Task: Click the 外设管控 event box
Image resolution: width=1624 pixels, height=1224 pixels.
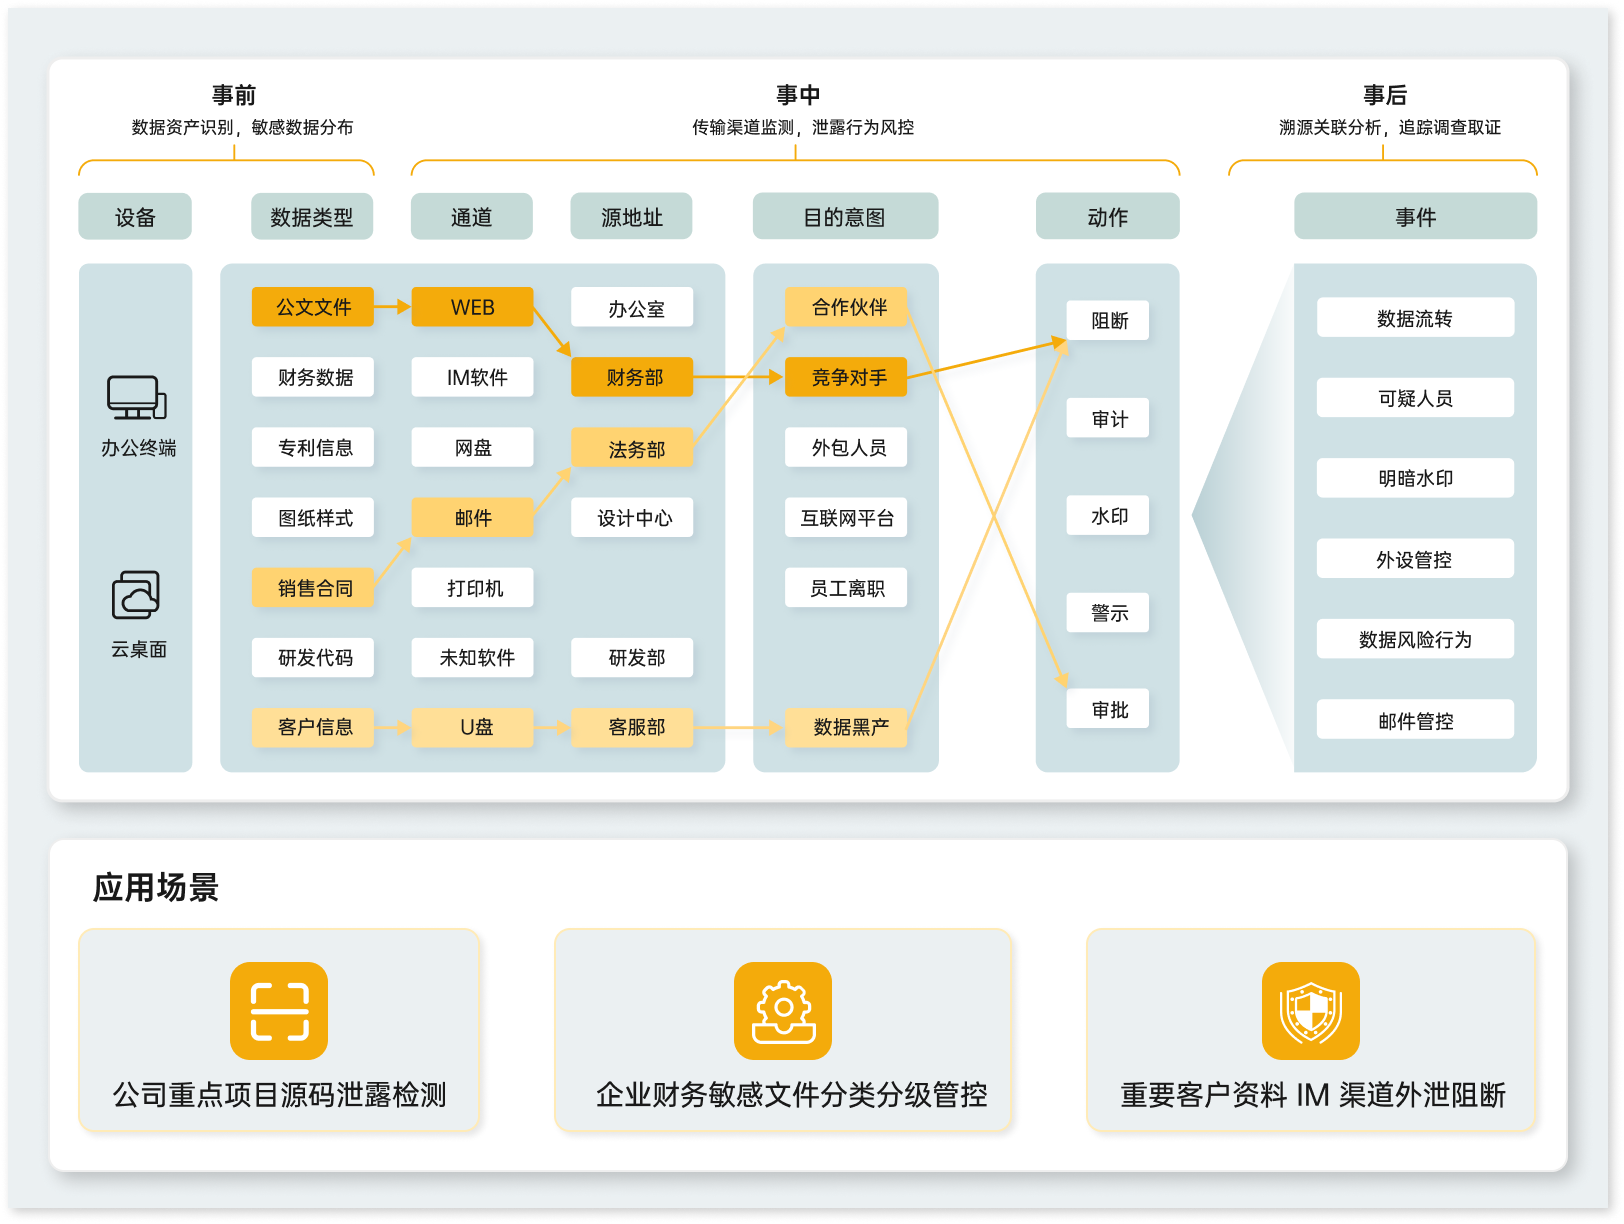Action: pyautogui.click(x=1415, y=559)
